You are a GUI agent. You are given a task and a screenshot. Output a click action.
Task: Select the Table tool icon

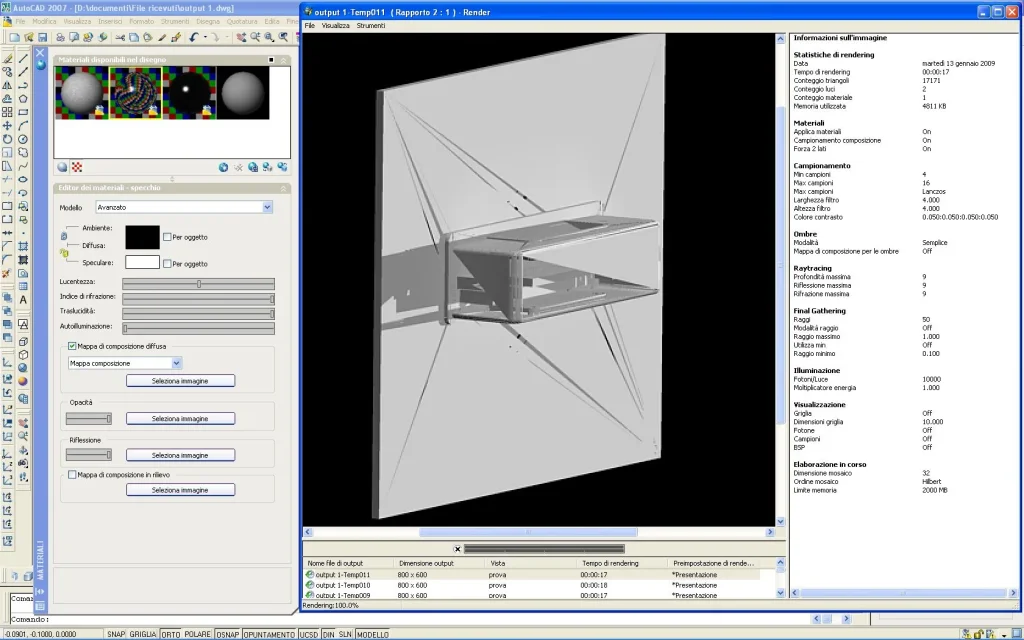[23, 286]
